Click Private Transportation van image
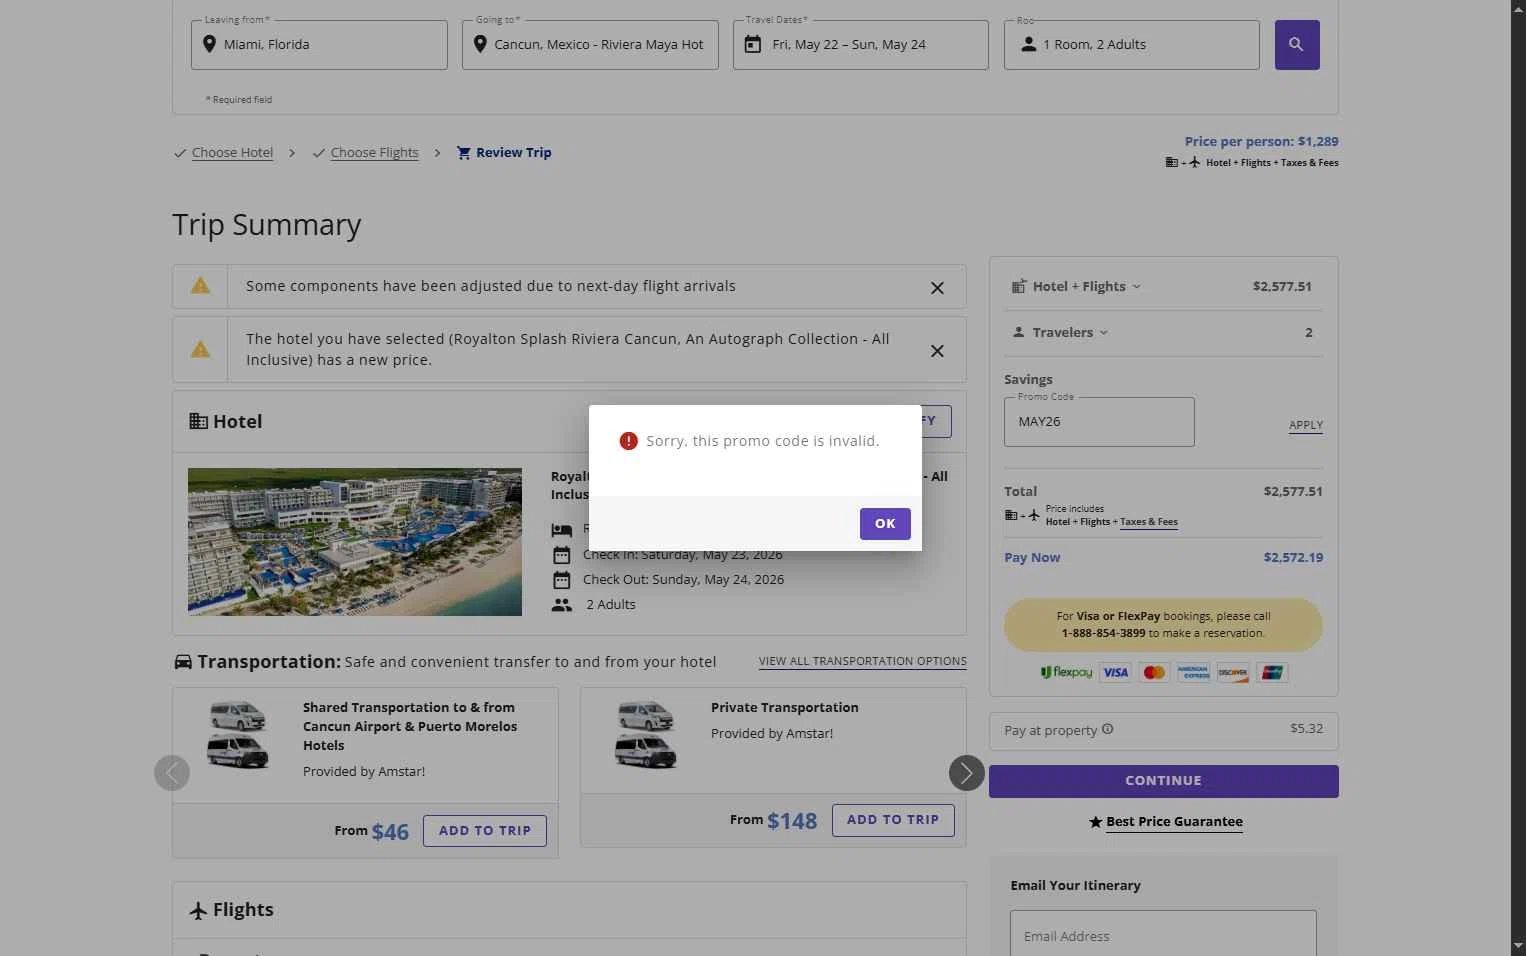Screen dimensions: 1526x956 (646, 735)
